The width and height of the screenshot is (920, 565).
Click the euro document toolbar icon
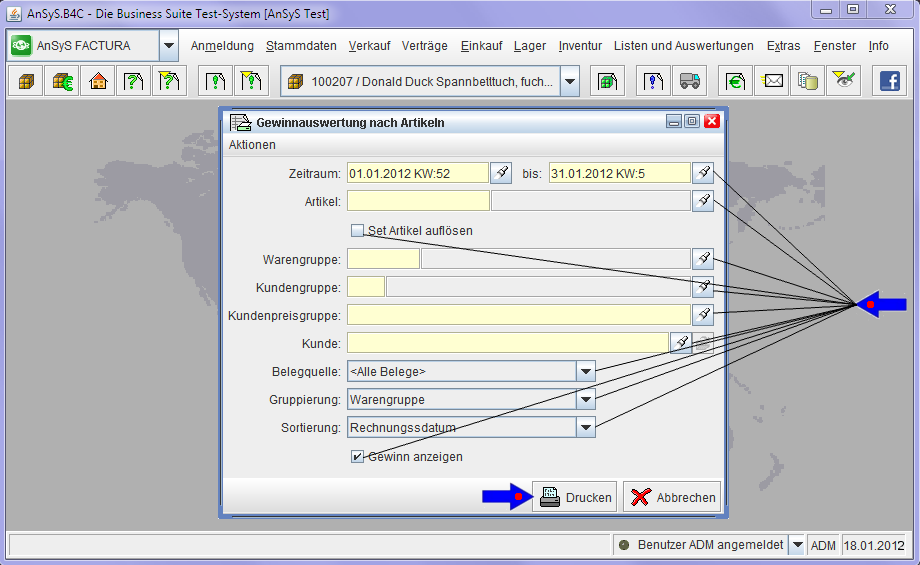[737, 82]
